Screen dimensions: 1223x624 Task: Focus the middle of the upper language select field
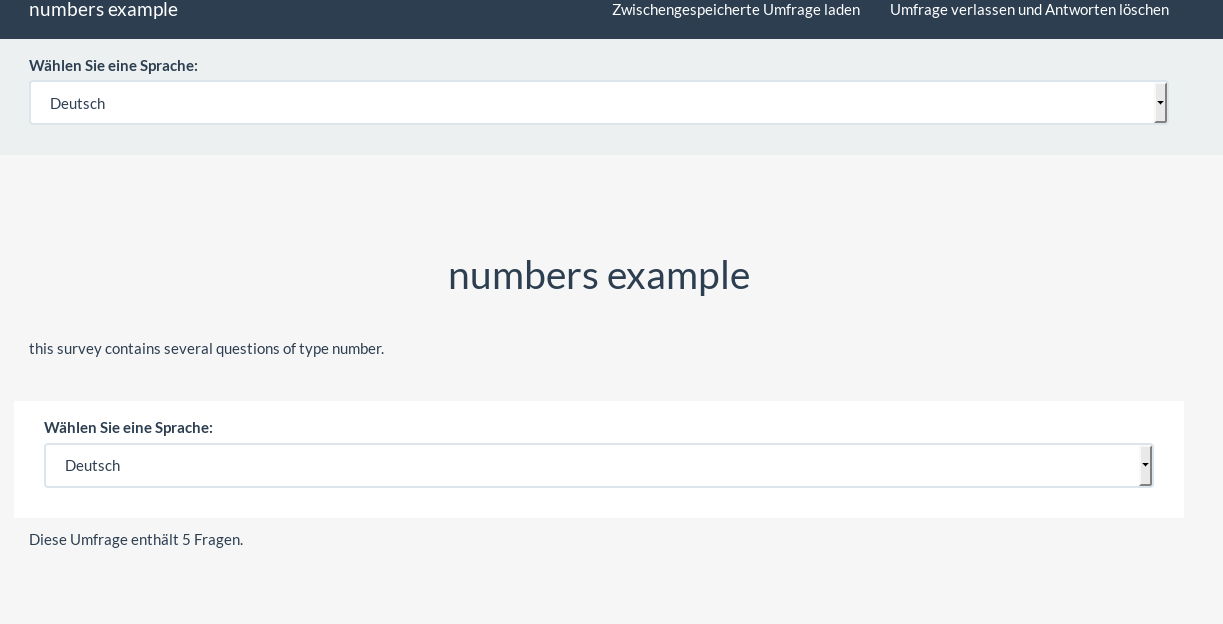[598, 103]
